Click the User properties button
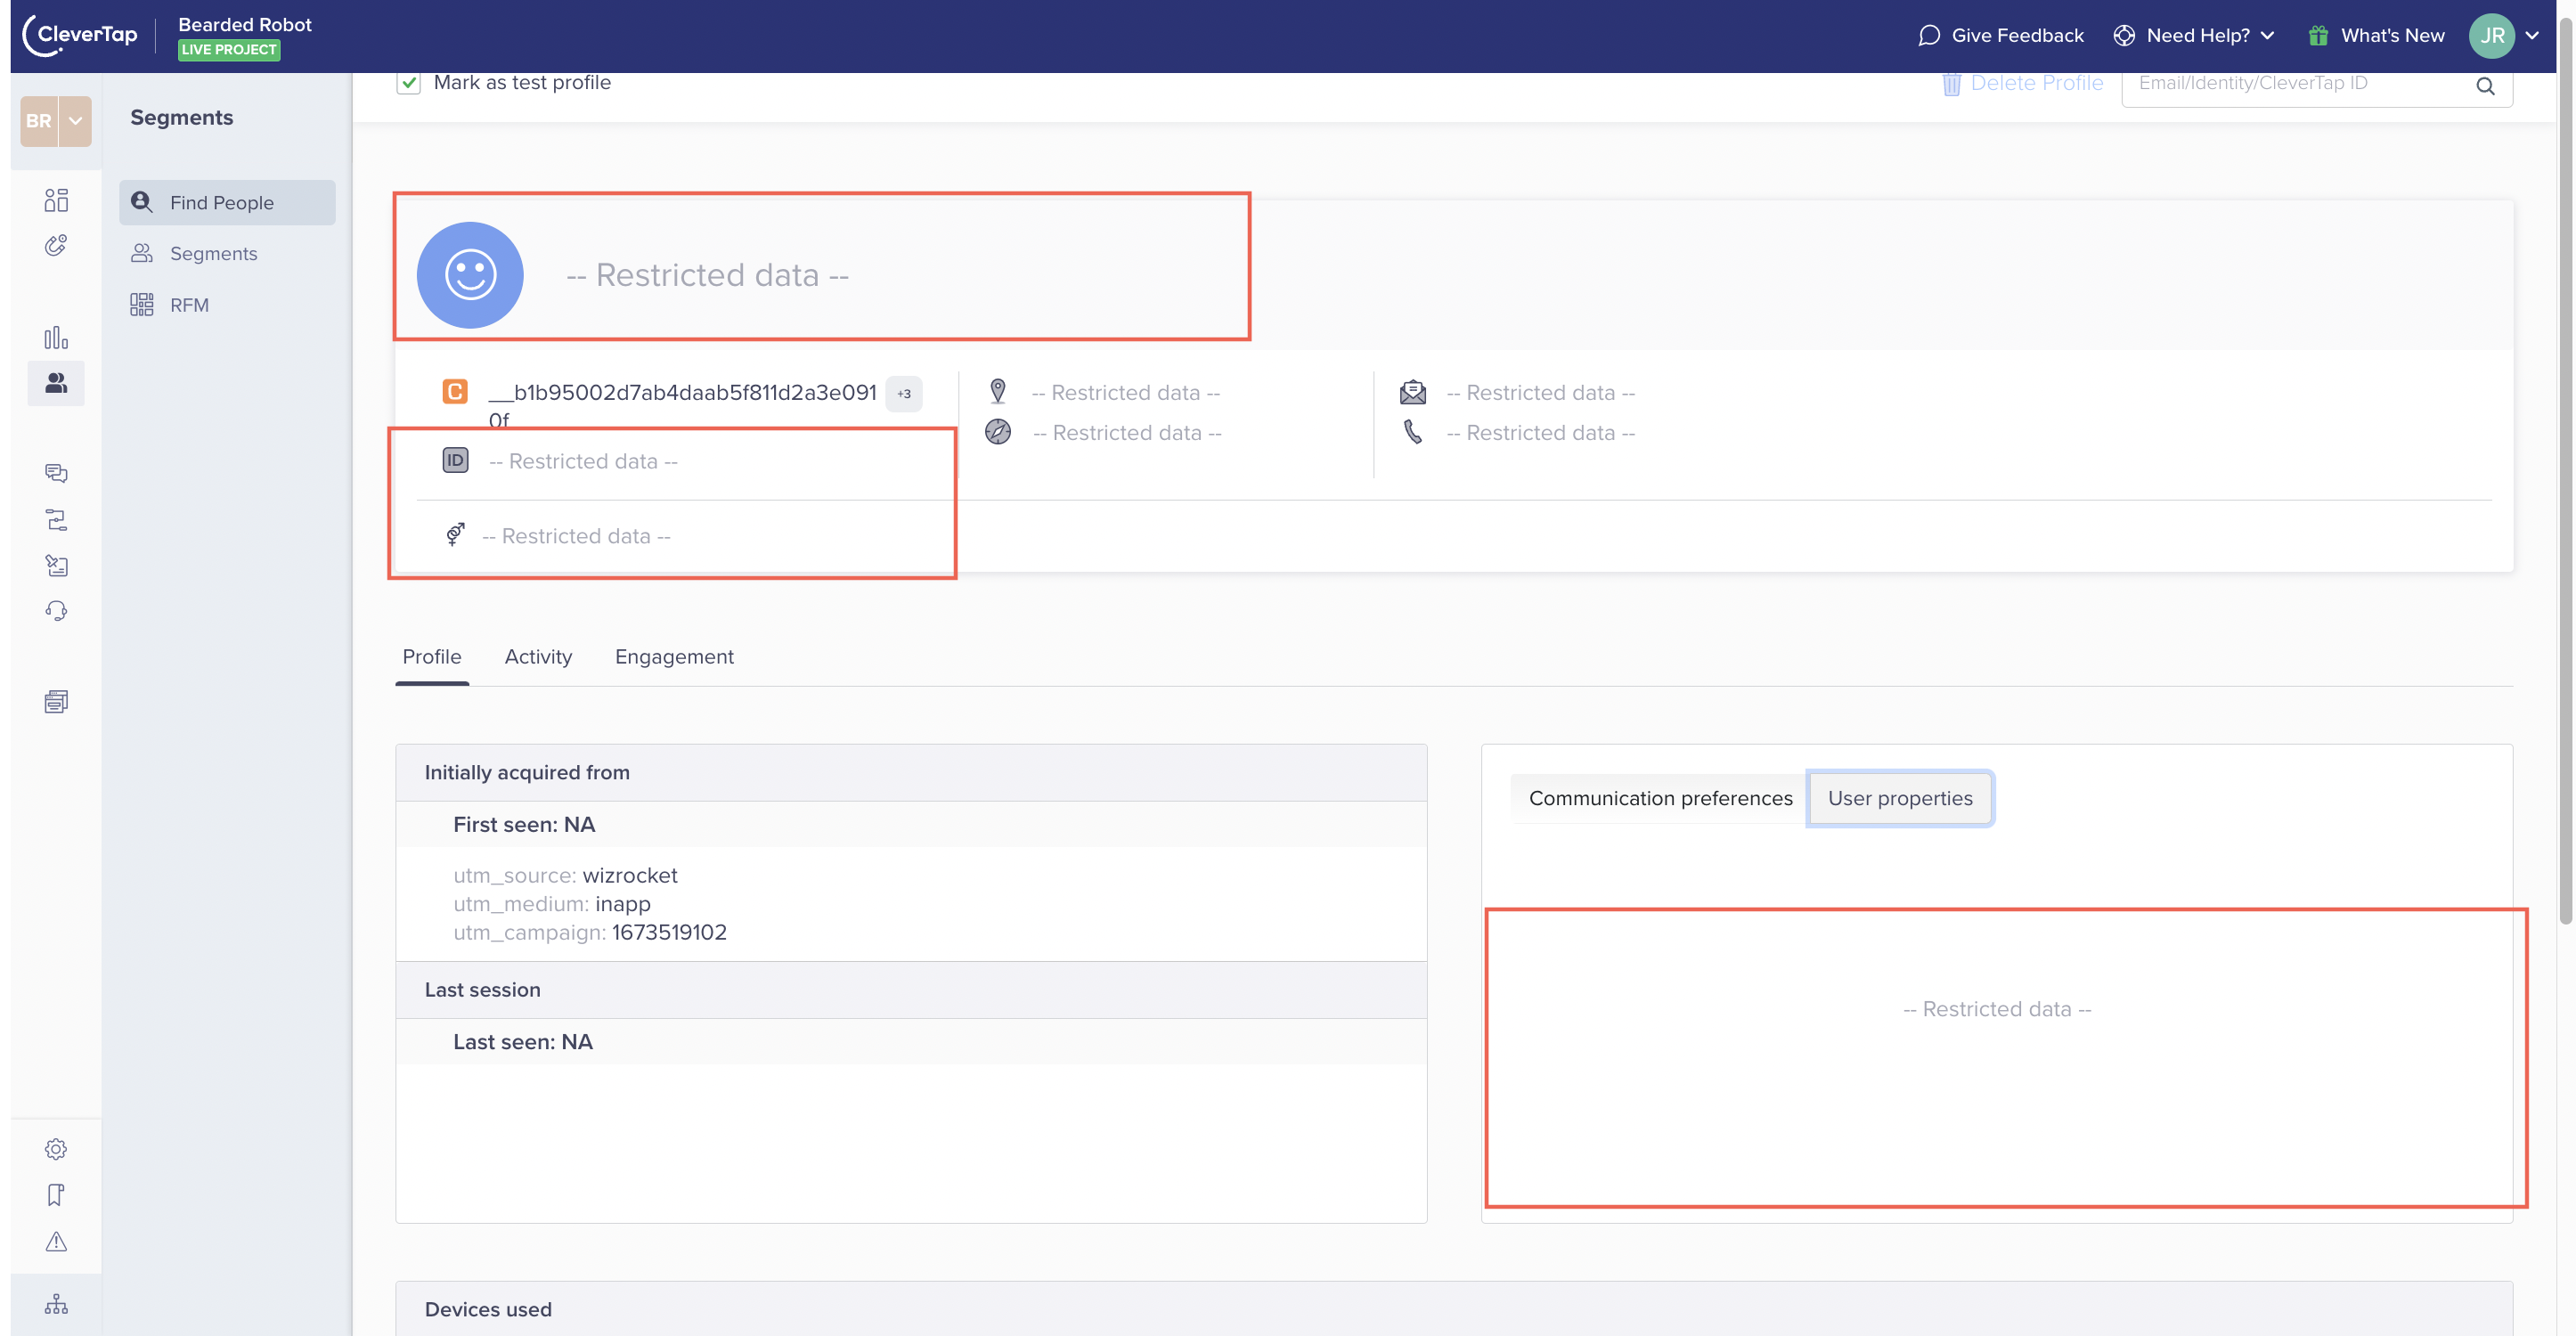The width and height of the screenshot is (2576, 1336). [1900, 797]
